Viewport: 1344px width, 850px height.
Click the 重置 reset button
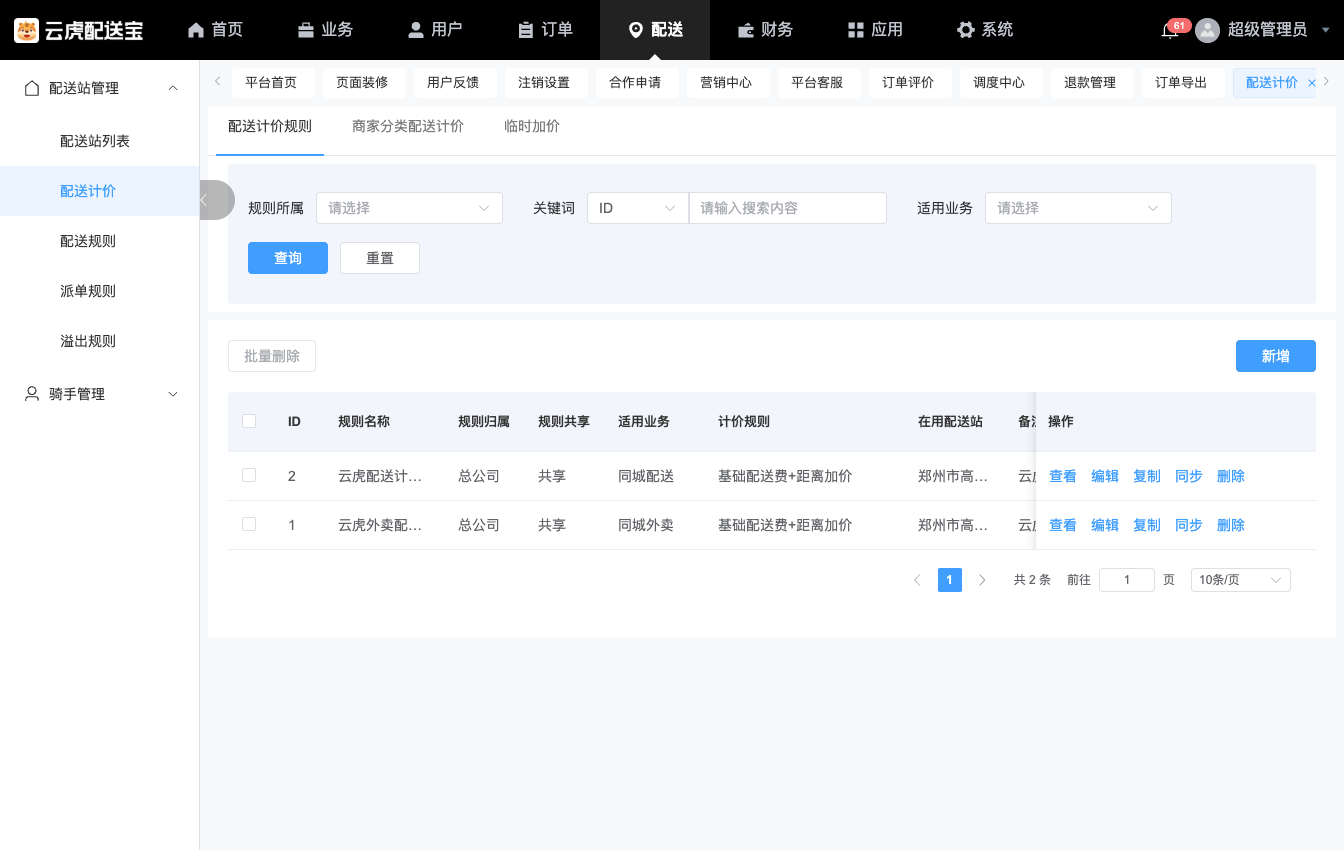380,258
